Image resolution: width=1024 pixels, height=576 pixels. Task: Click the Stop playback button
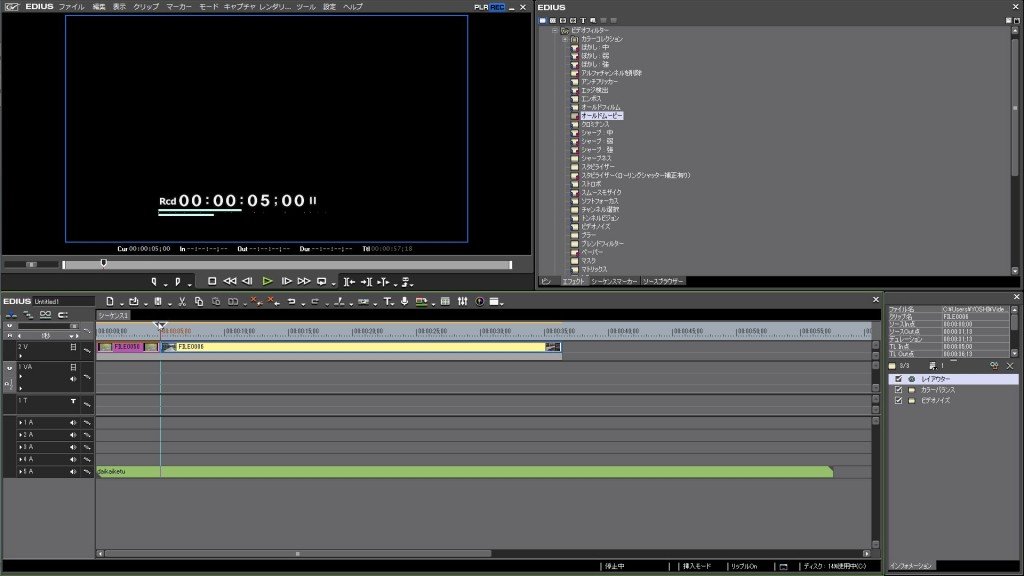[x=212, y=281]
